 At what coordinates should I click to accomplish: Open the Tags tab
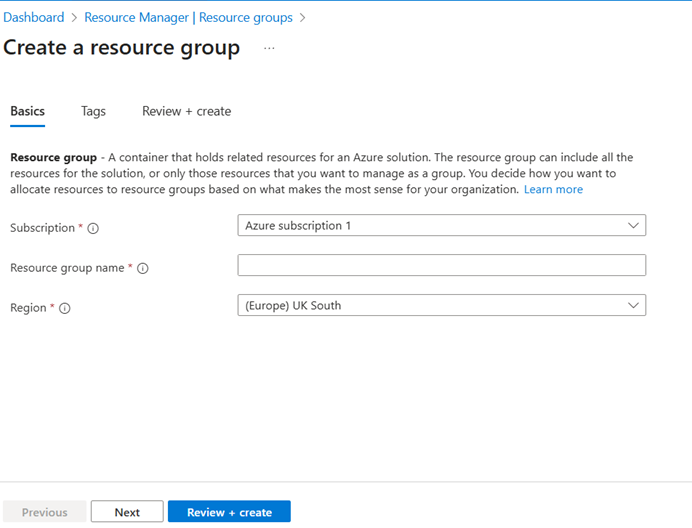pos(93,111)
